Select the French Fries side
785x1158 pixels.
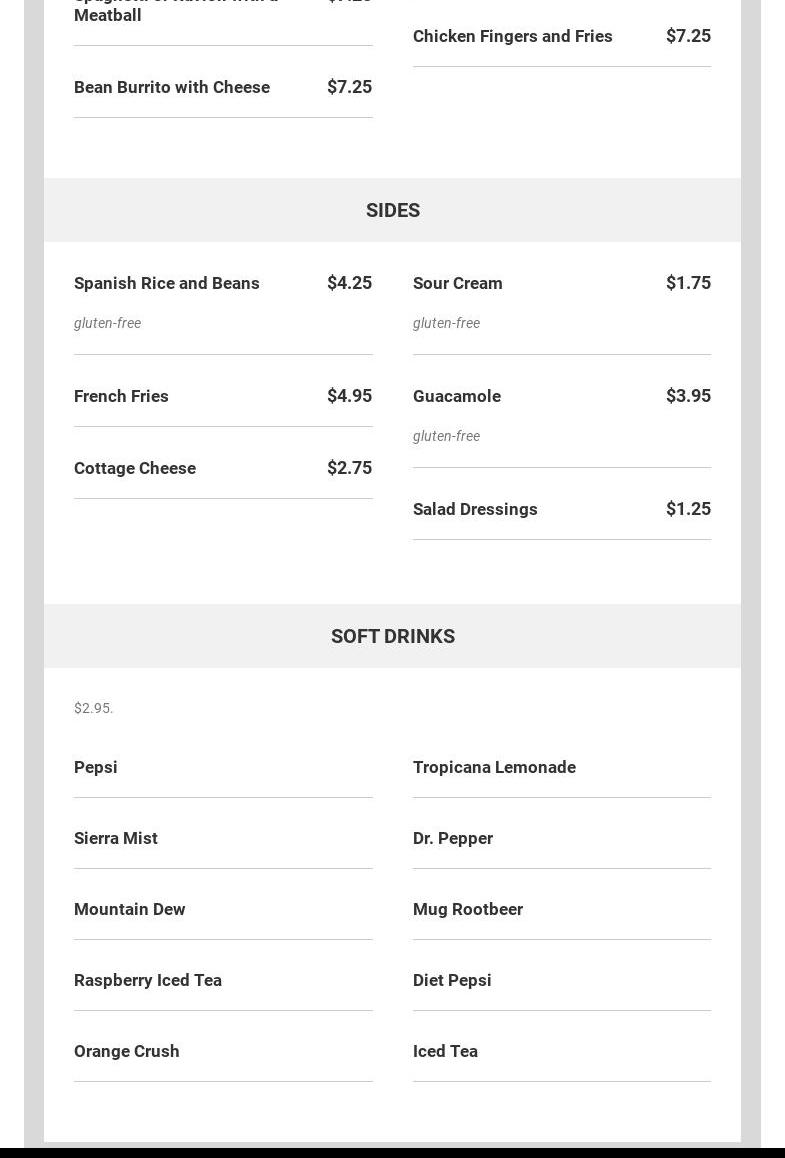(121, 396)
